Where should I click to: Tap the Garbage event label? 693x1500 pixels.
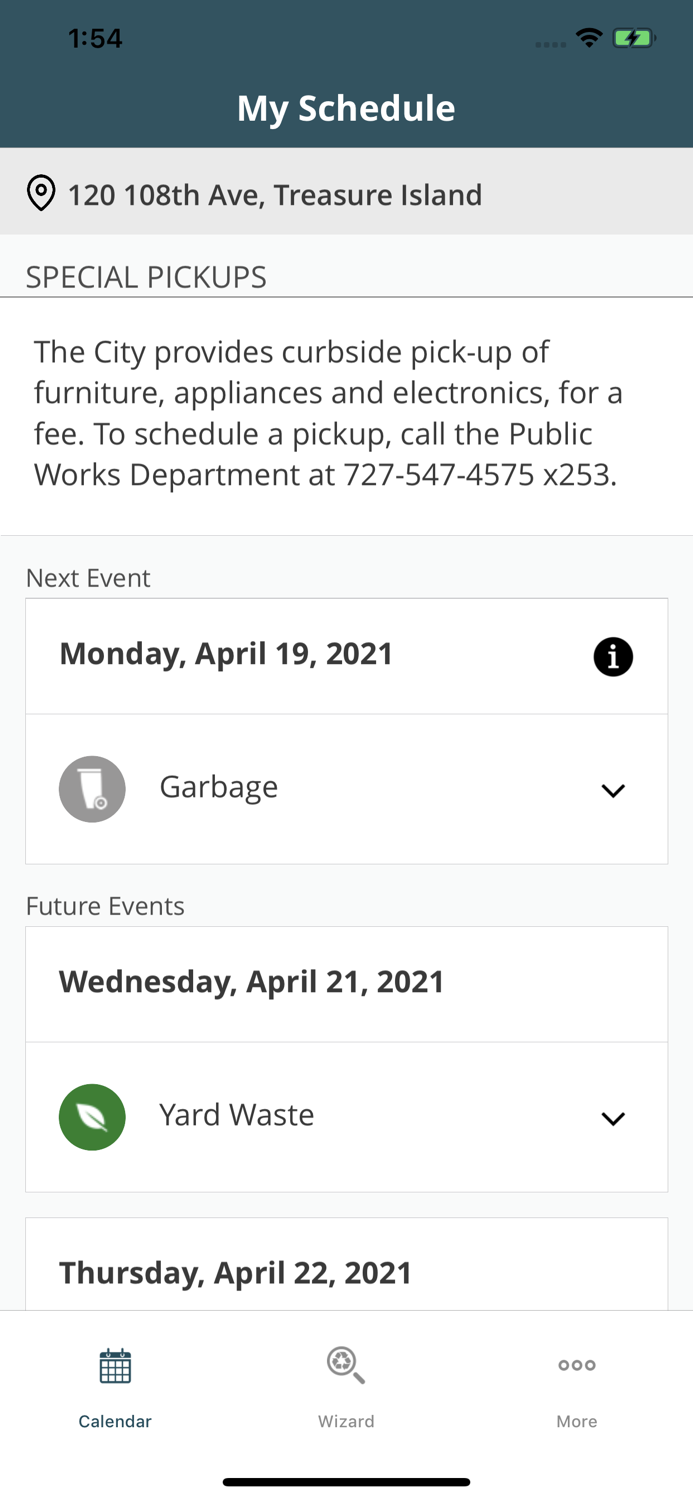click(219, 787)
